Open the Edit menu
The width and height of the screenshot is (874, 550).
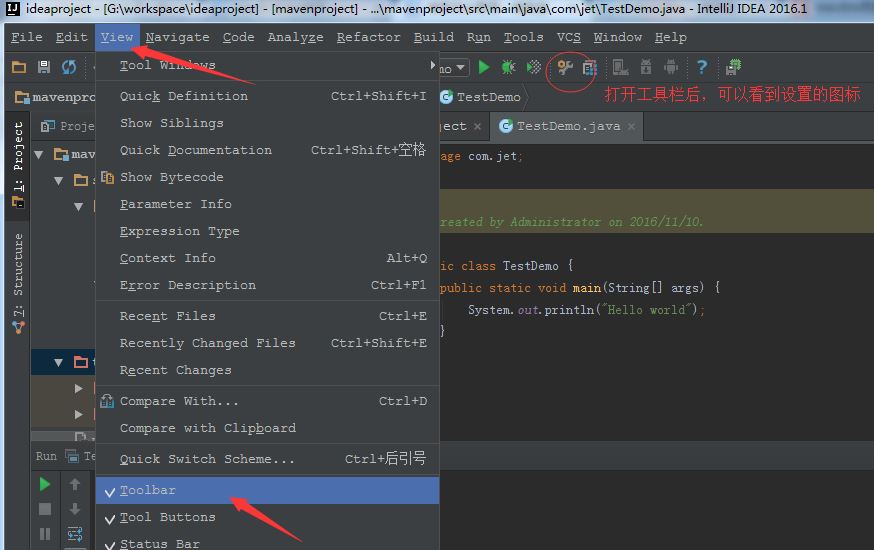[71, 37]
